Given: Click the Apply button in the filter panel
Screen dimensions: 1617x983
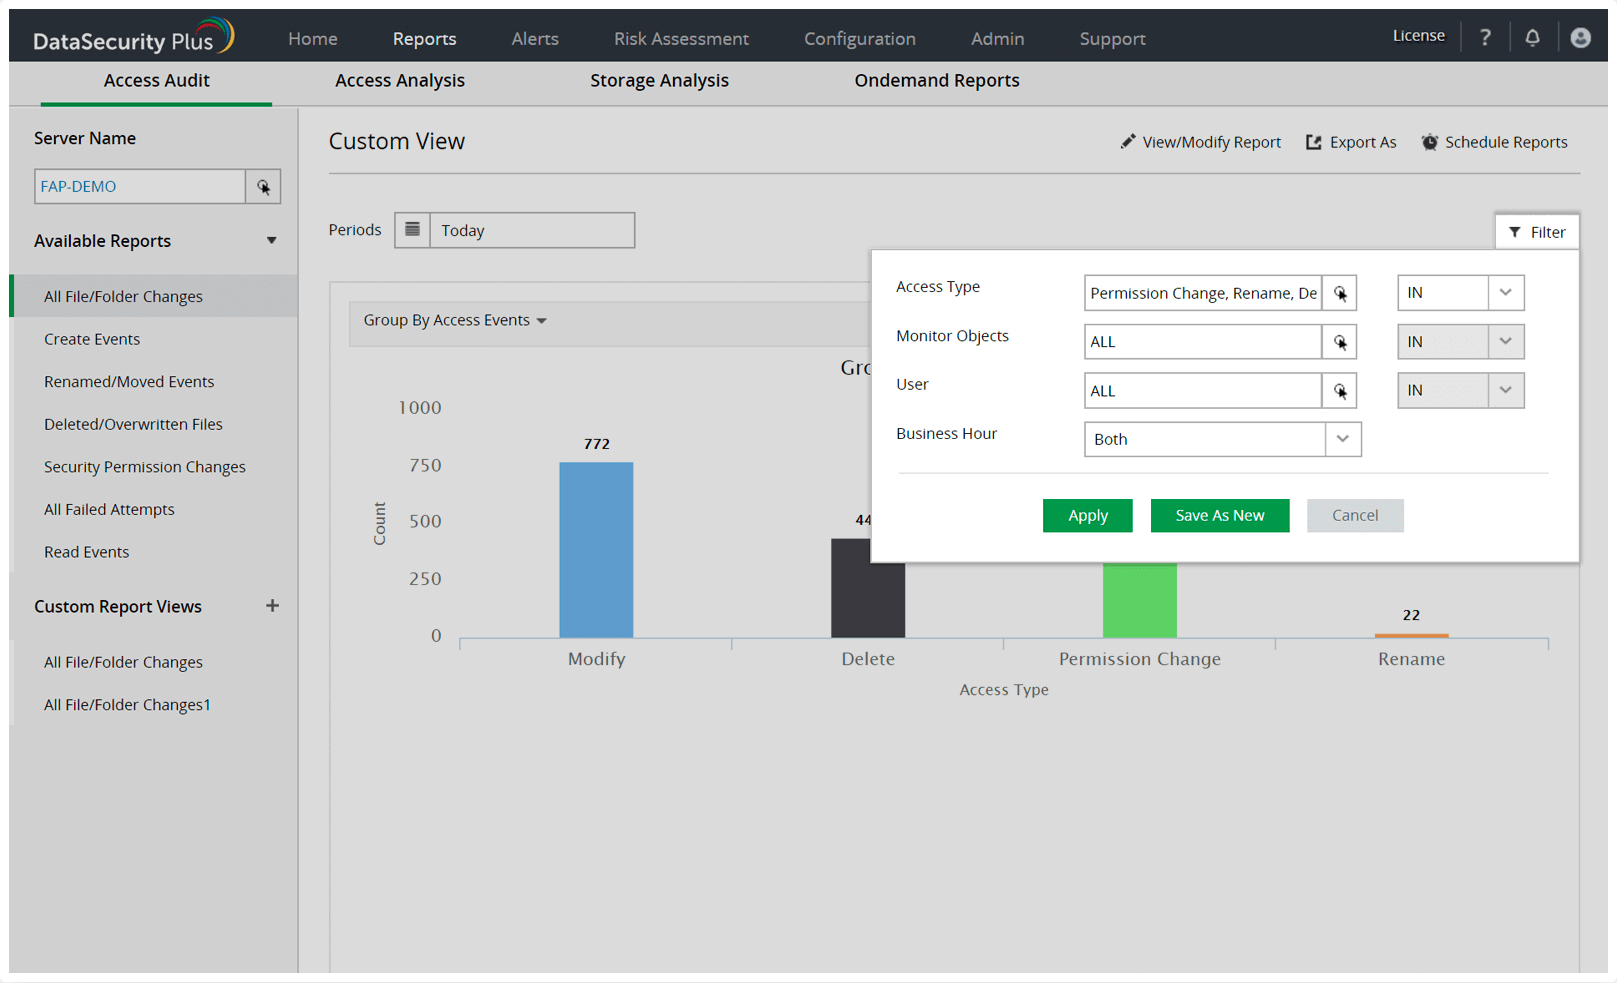Looking at the screenshot, I should click(1087, 515).
